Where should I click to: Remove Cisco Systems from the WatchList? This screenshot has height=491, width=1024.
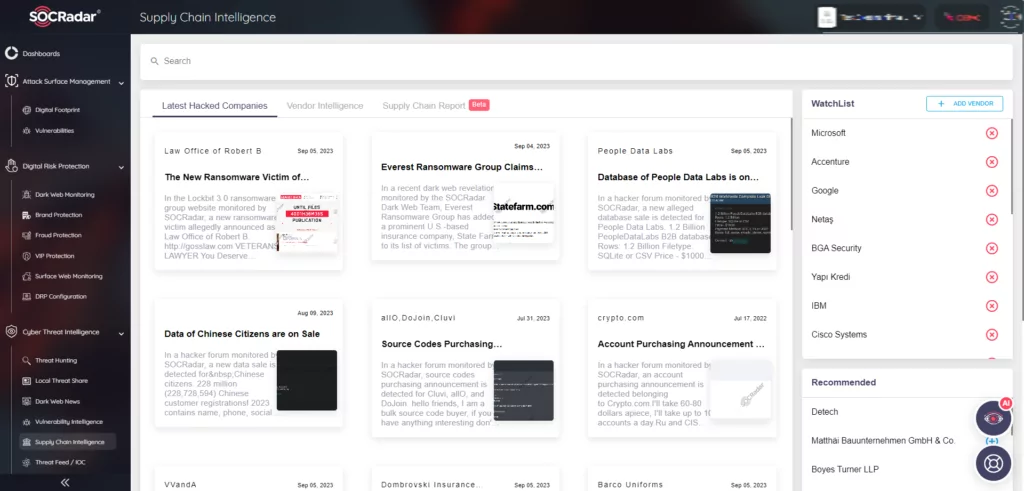(x=991, y=334)
